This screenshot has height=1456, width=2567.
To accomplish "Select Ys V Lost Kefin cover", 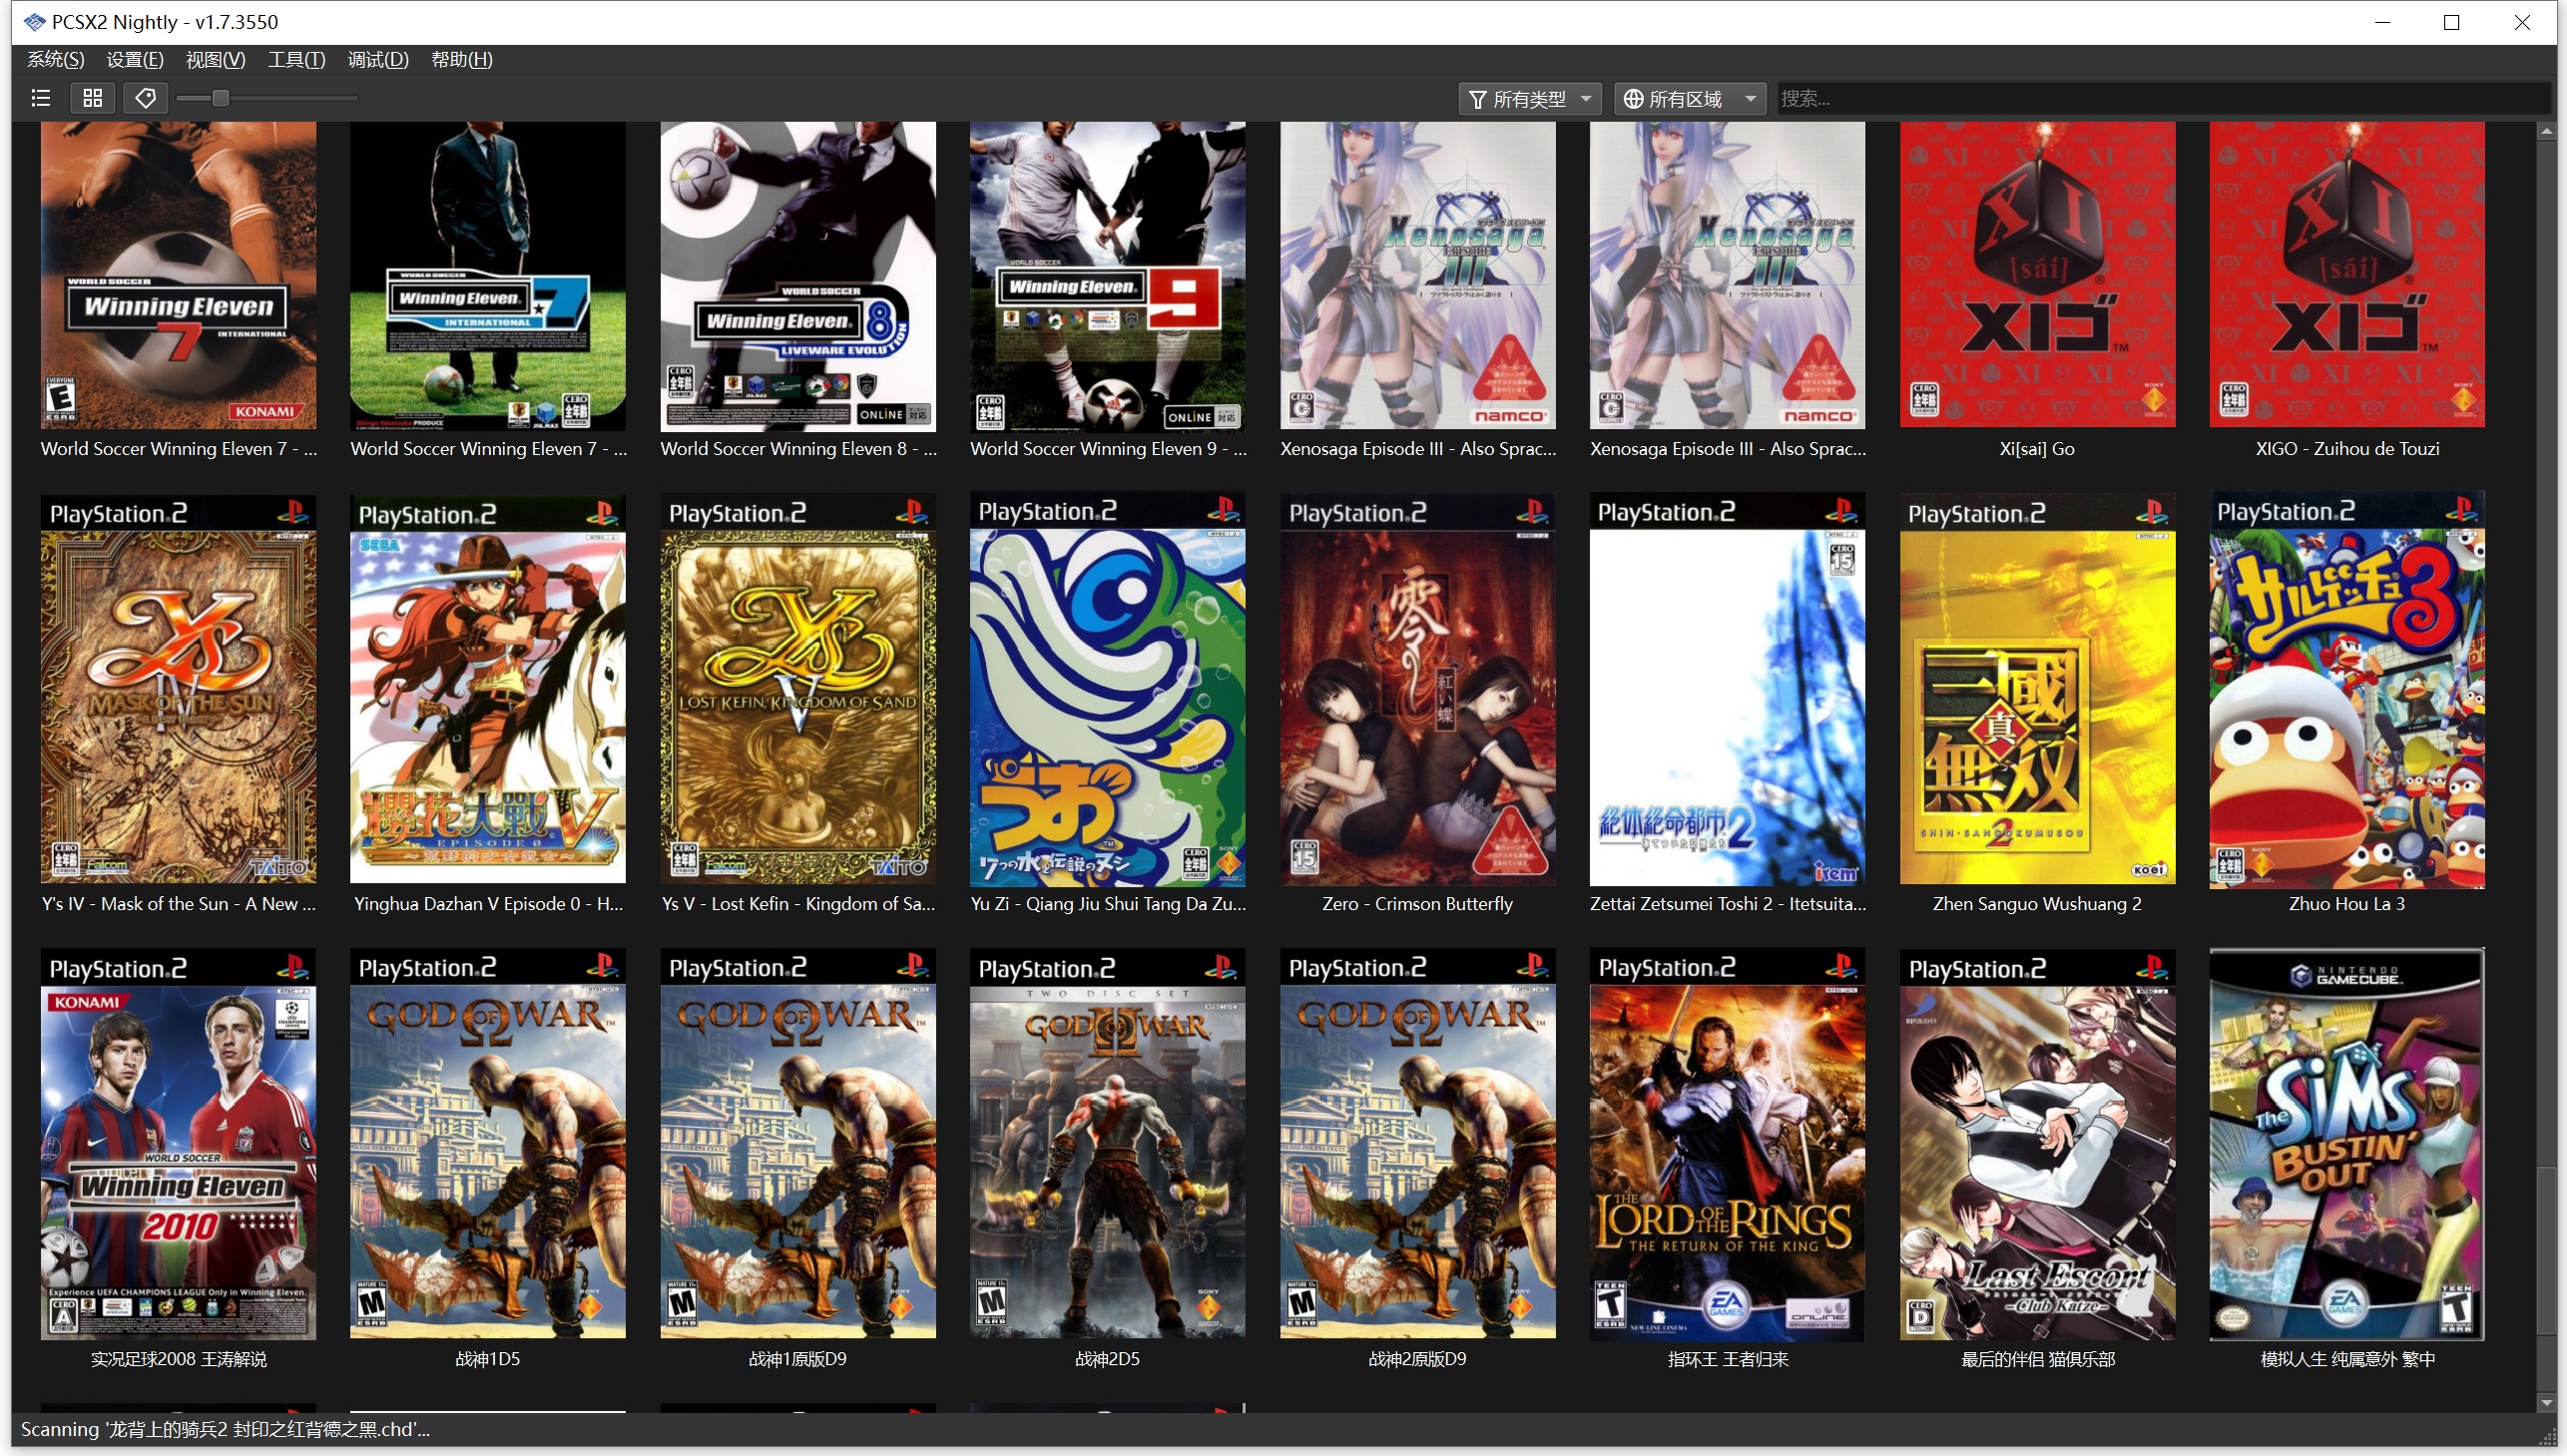I will pyautogui.click(x=798, y=689).
